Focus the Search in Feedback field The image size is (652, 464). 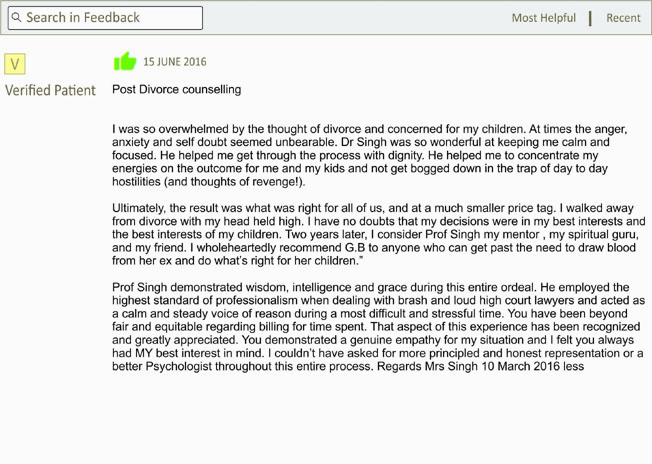105,18
